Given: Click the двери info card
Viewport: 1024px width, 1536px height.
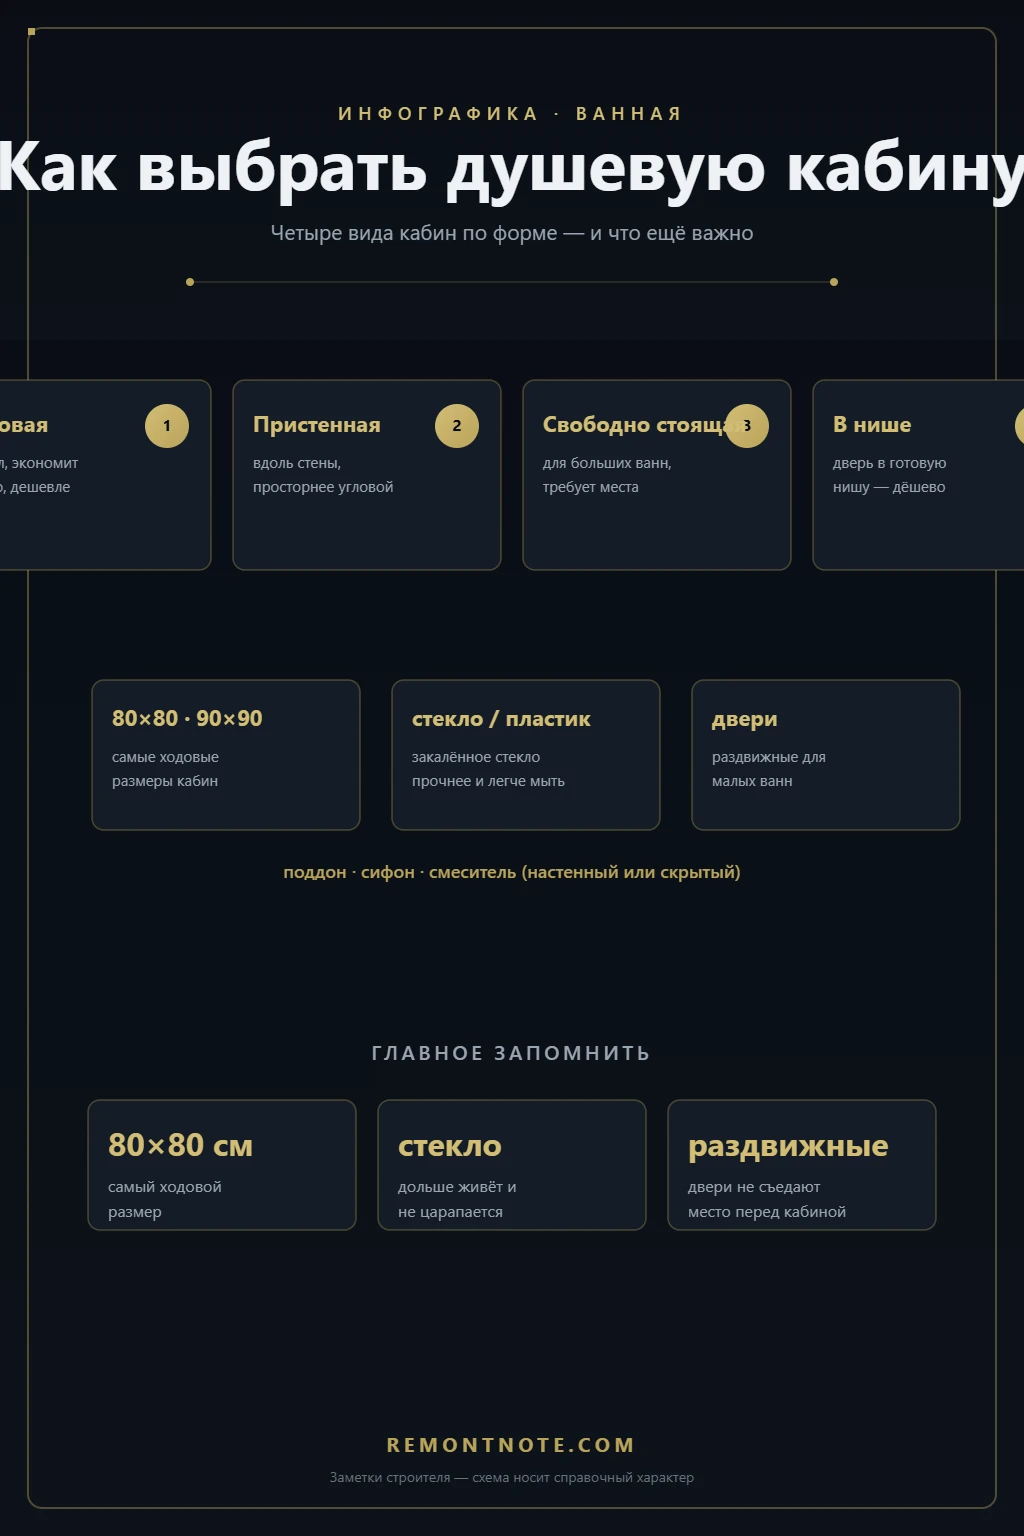Looking at the screenshot, I should 826,755.
